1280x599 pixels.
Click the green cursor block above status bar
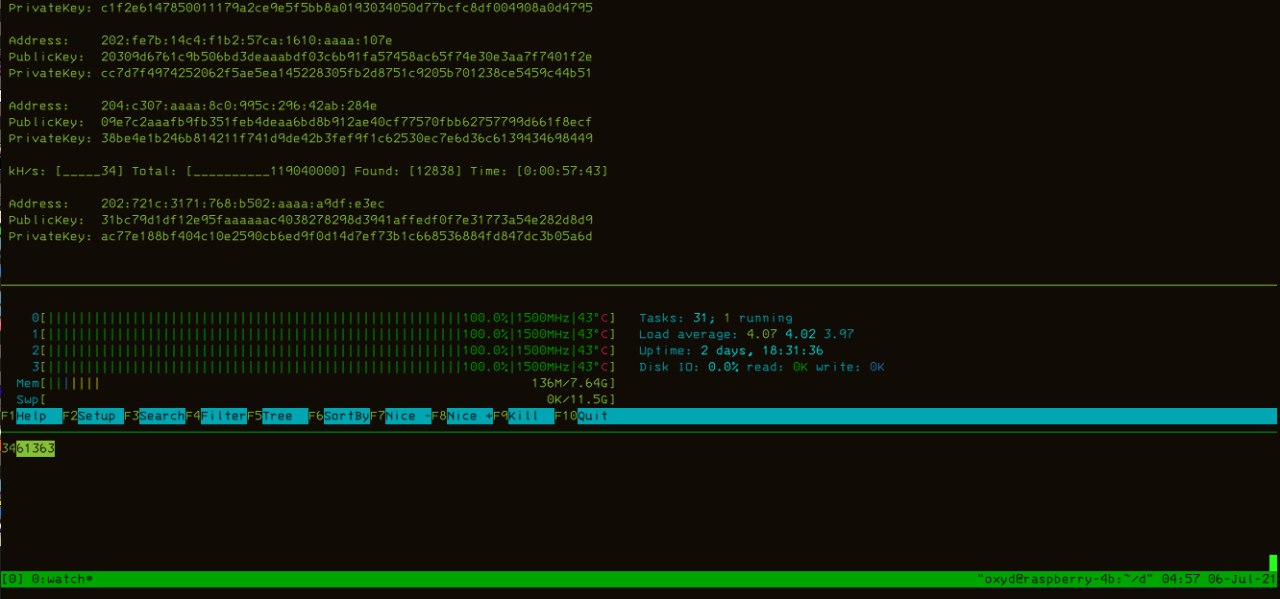click(x=1274, y=563)
